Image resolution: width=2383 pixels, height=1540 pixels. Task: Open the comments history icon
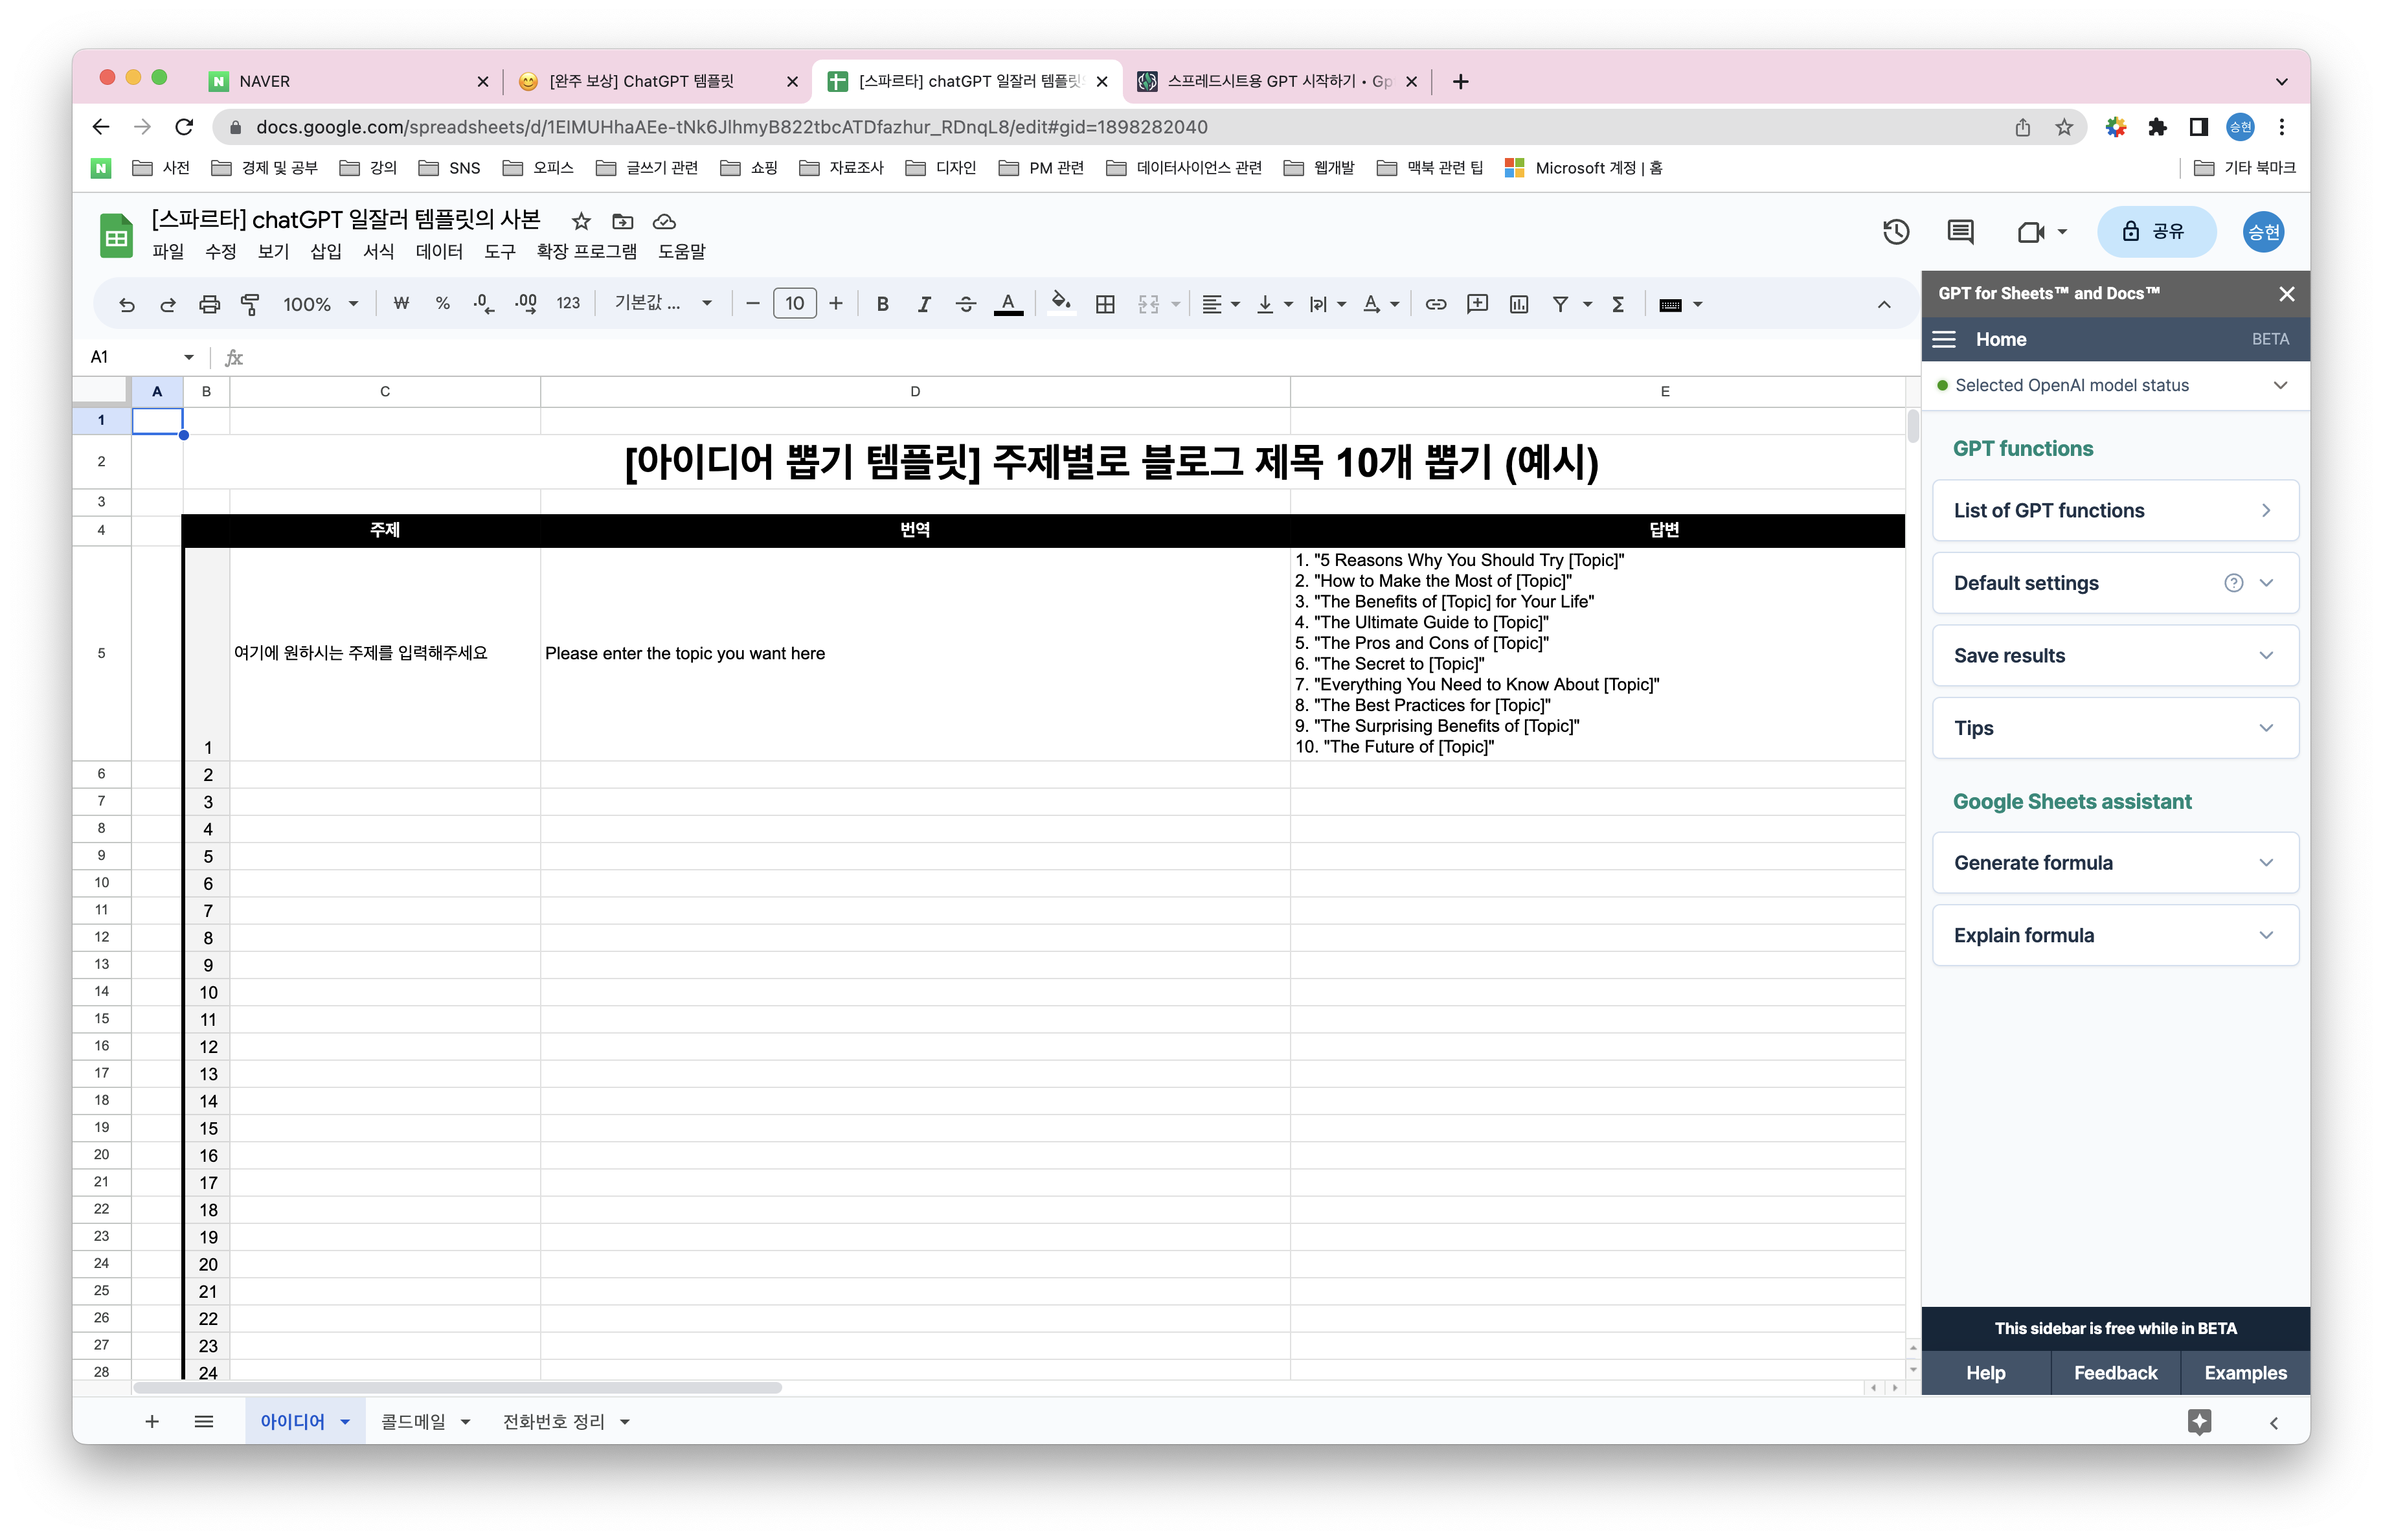click(x=1960, y=232)
